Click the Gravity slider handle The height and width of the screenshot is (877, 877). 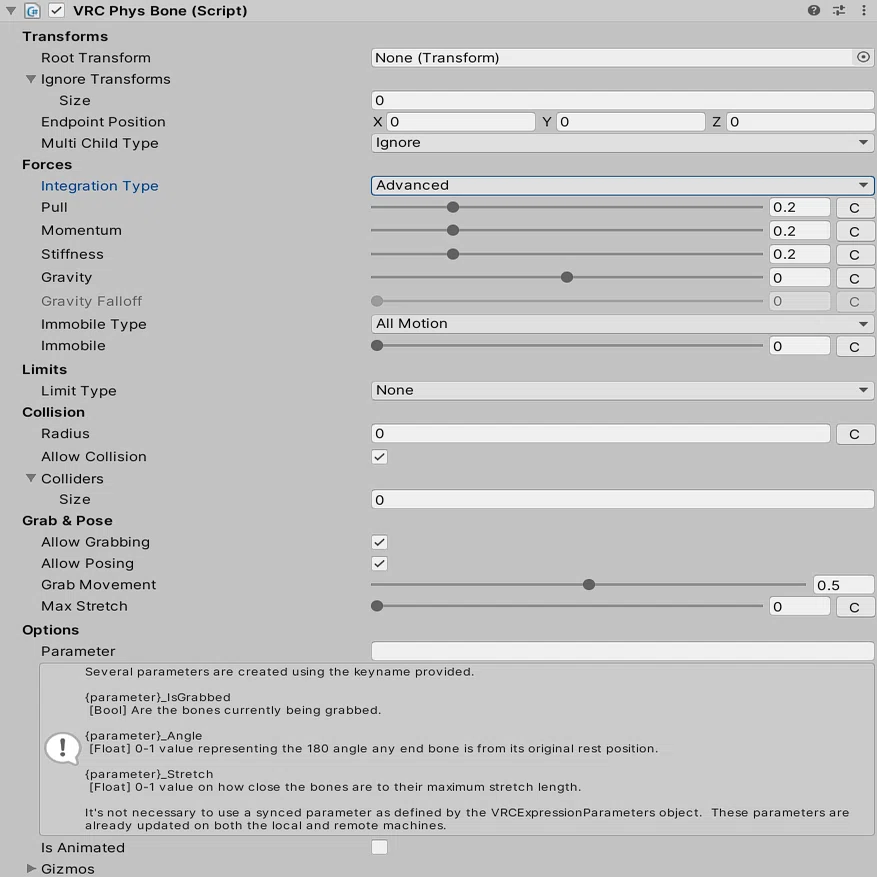tap(567, 277)
